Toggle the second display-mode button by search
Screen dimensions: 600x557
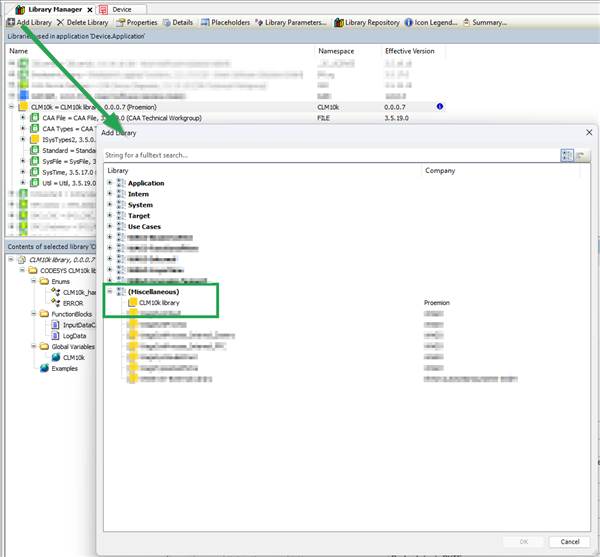pos(581,155)
